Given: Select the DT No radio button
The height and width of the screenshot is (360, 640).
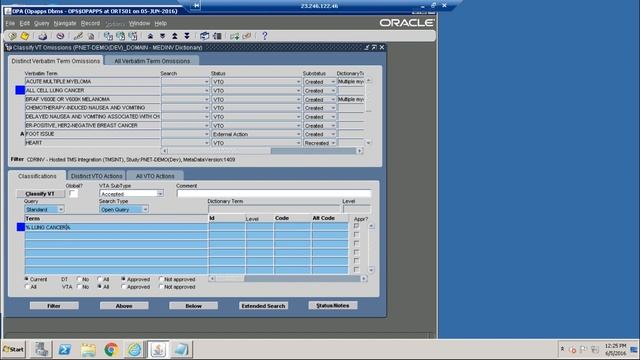Looking at the screenshot, I should [79, 279].
